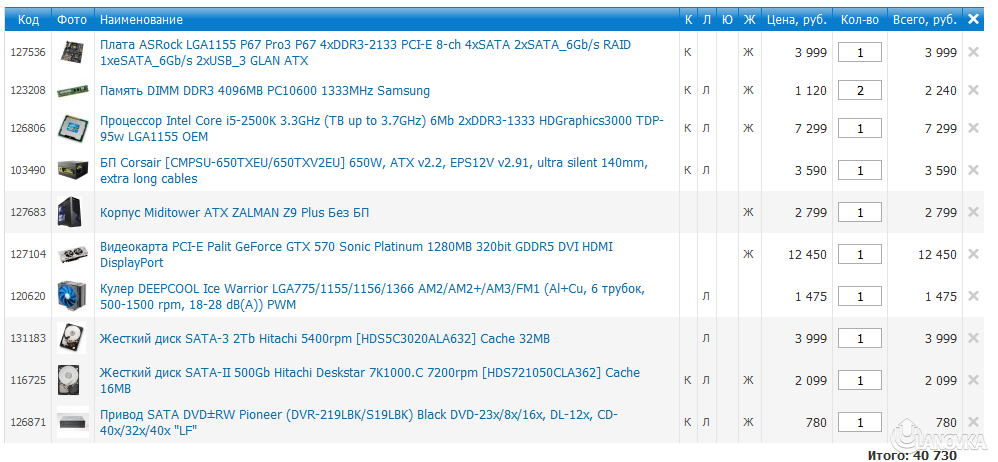This screenshot has height=462, width=998.
Task: Select product code 127536
Action: point(28,53)
